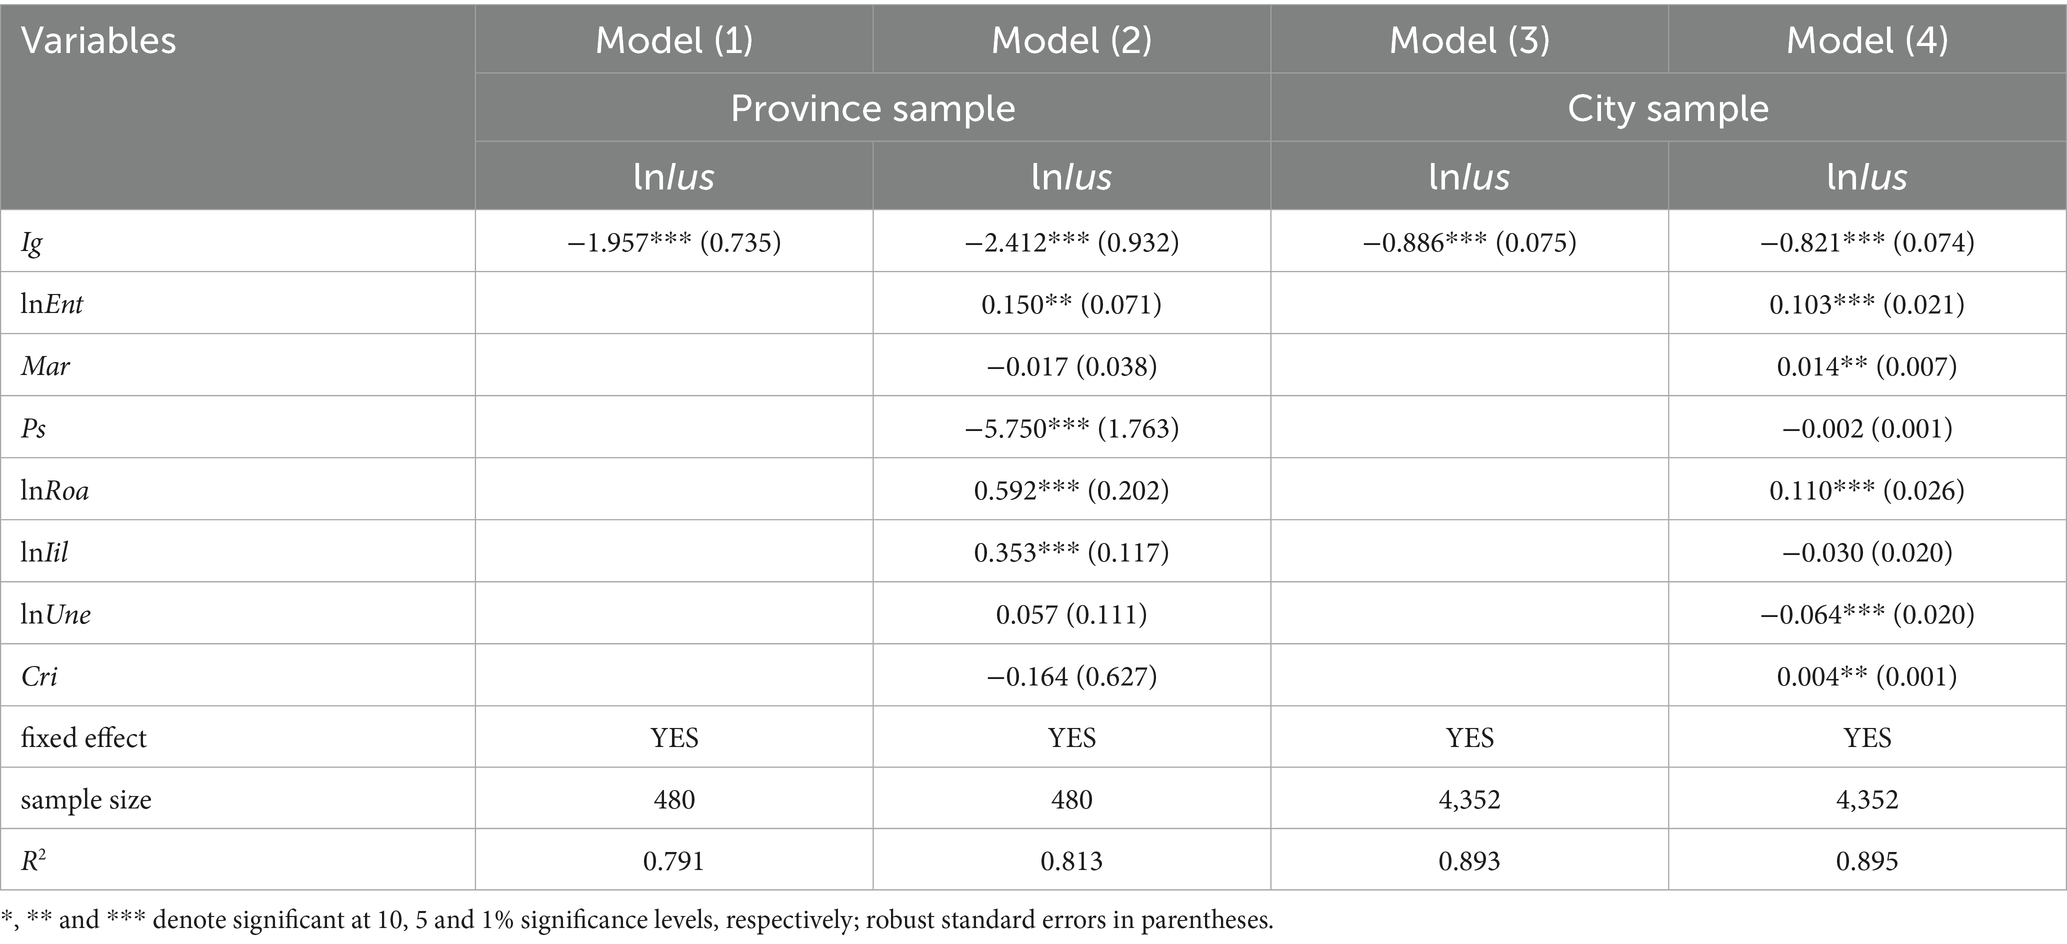
Task: Click the Variables column header
Action: coord(98,41)
